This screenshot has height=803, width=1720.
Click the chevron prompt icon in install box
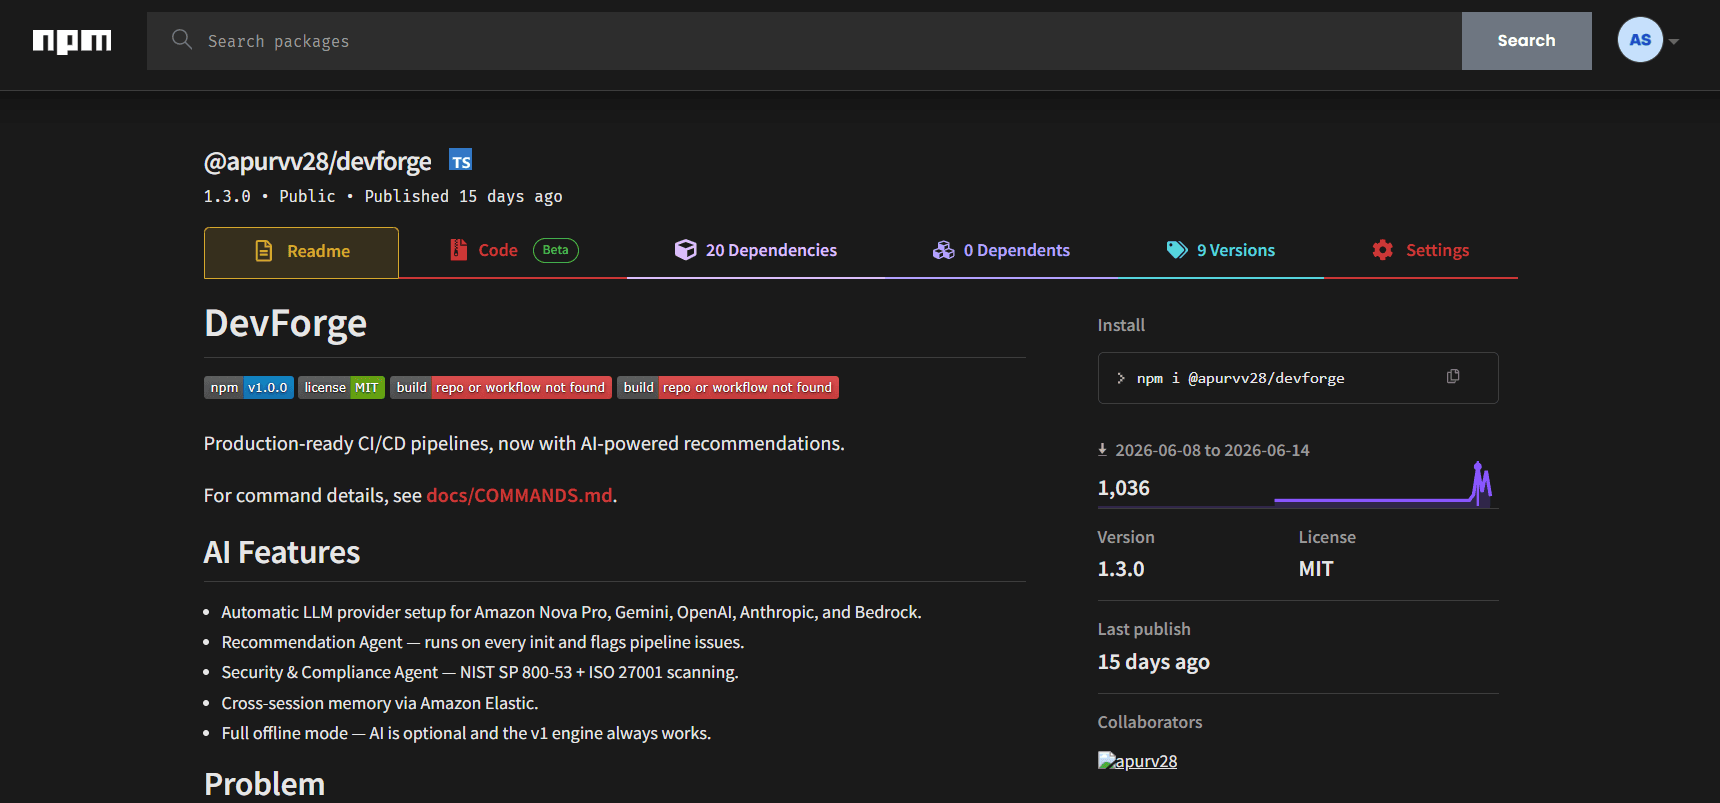coord(1121,378)
